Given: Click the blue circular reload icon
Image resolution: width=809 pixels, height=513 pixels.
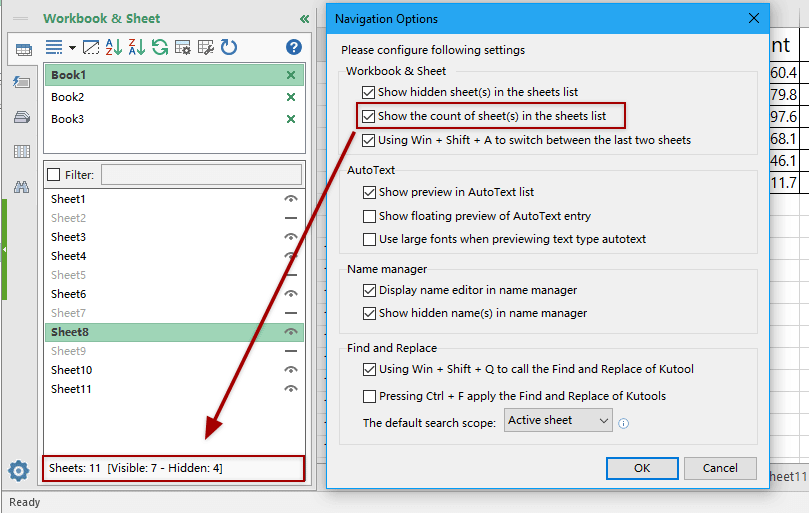Looking at the screenshot, I should pyautogui.click(x=229, y=47).
